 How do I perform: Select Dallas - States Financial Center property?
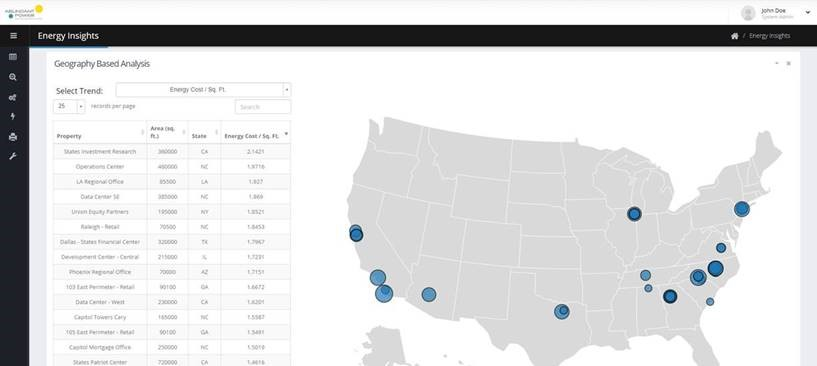click(x=100, y=242)
